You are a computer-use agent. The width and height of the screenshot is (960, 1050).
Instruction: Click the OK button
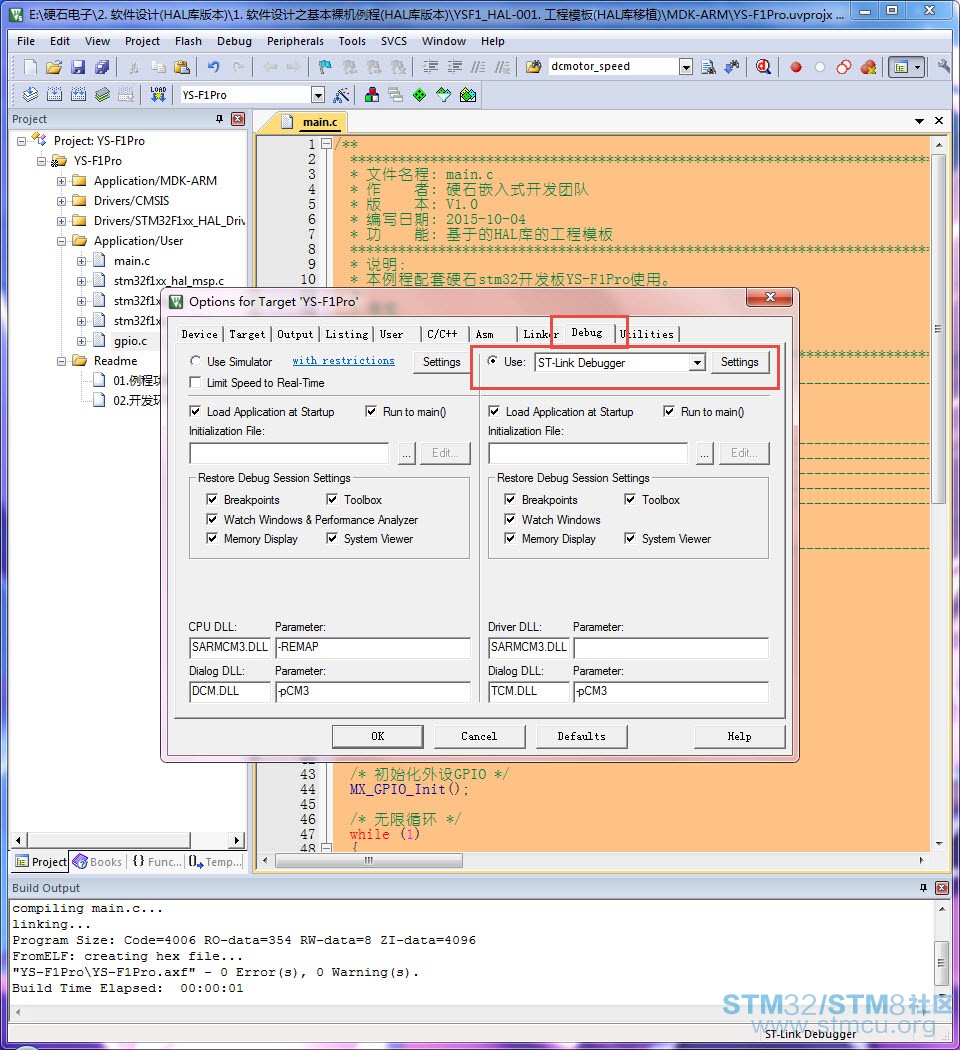pos(378,736)
